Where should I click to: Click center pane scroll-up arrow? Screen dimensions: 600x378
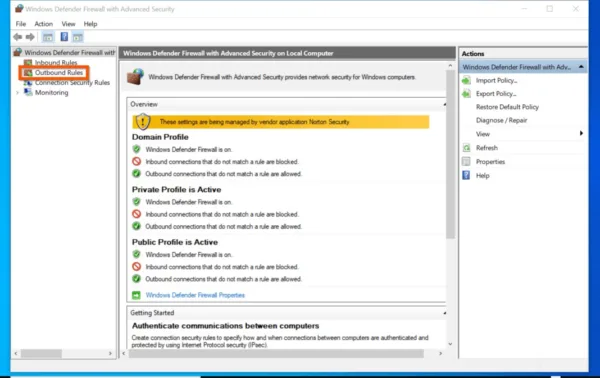pyautogui.click(x=450, y=66)
